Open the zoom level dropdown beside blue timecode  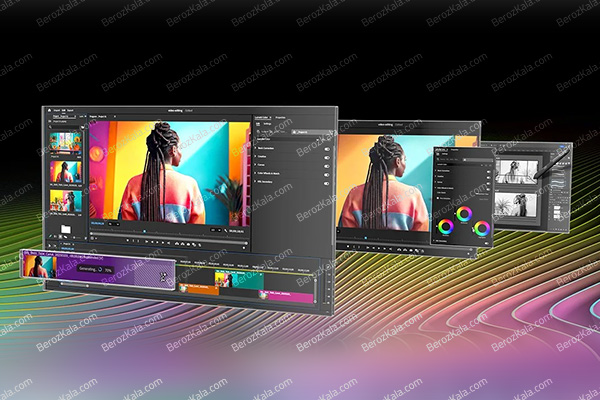tap(114, 224)
